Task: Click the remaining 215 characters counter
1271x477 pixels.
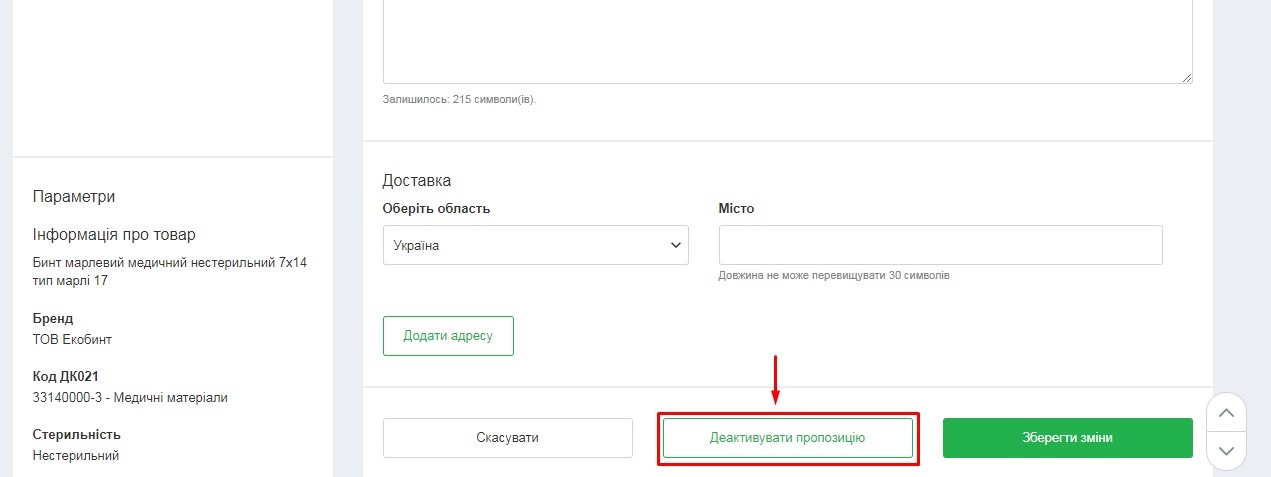Action: tap(459, 100)
